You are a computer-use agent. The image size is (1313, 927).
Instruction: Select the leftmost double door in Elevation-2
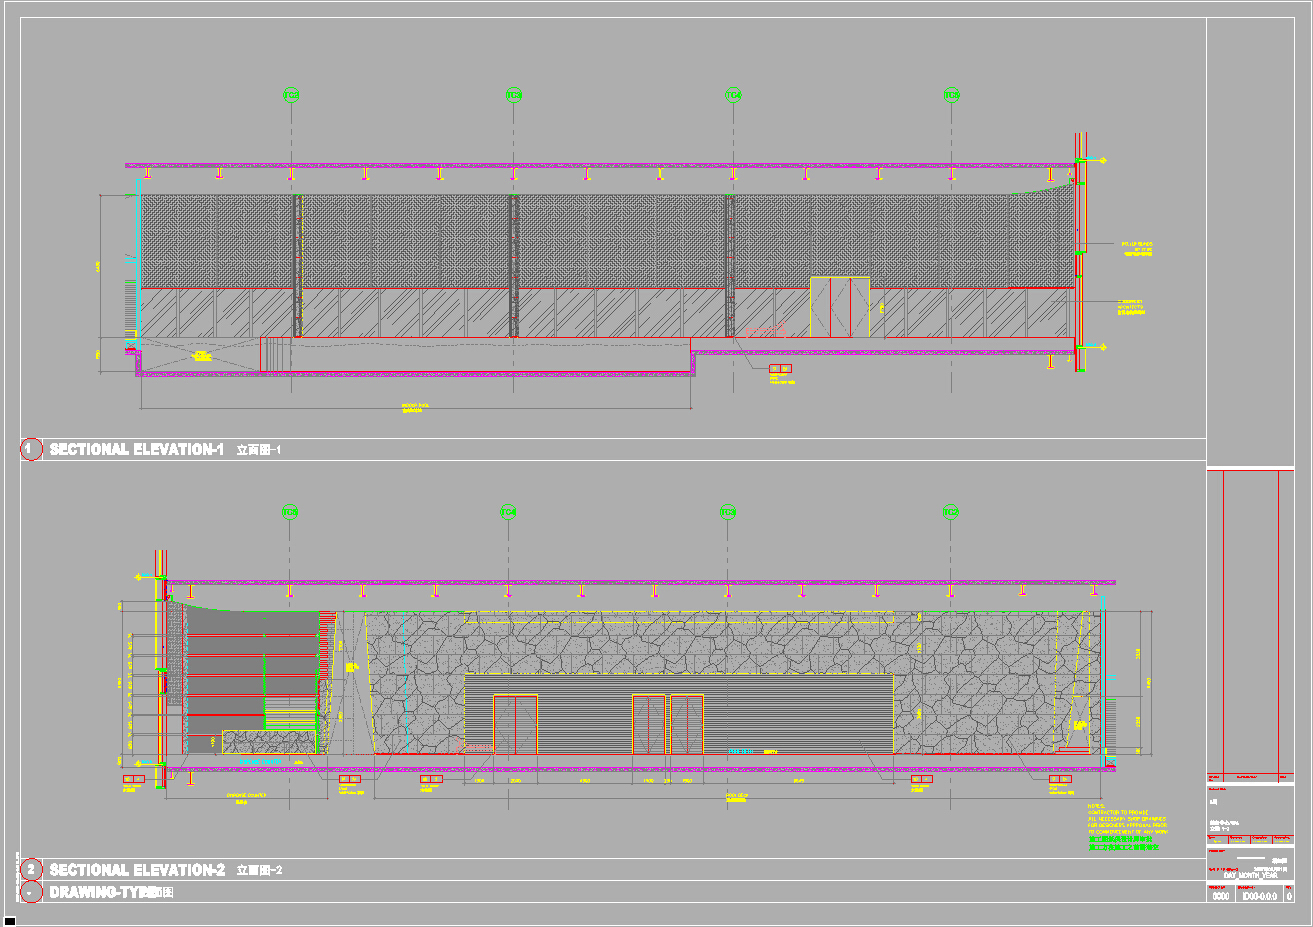(x=515, y=724)
